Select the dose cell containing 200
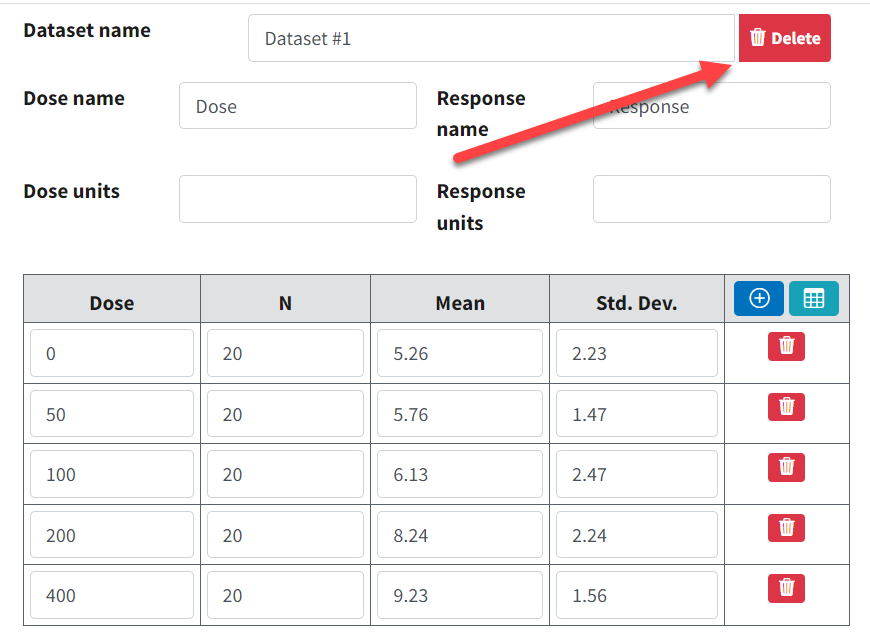This screenshot has height=639, width=870. point(112,535)
